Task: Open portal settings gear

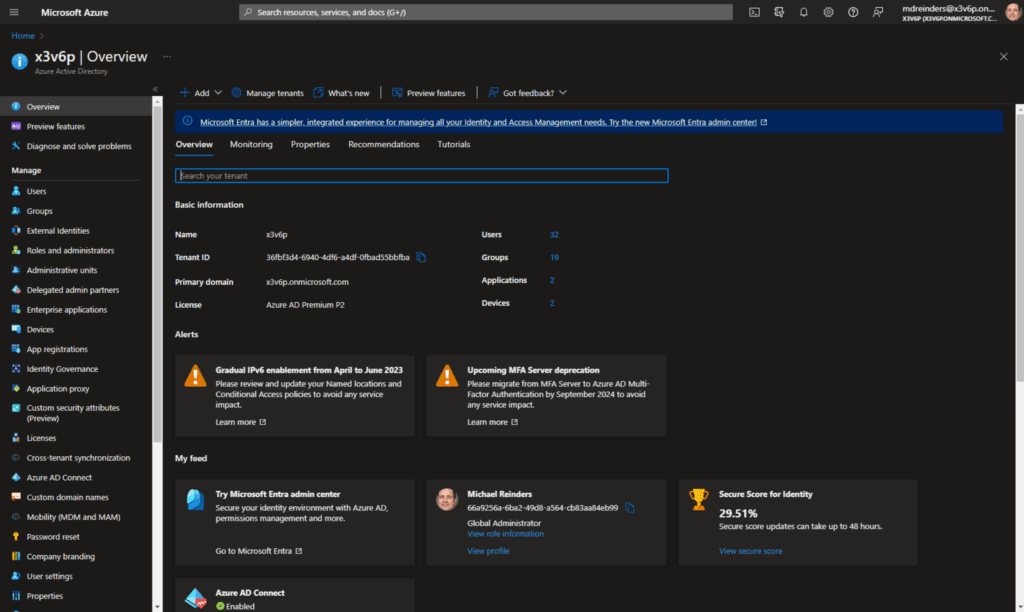Action: pos(828,12)
